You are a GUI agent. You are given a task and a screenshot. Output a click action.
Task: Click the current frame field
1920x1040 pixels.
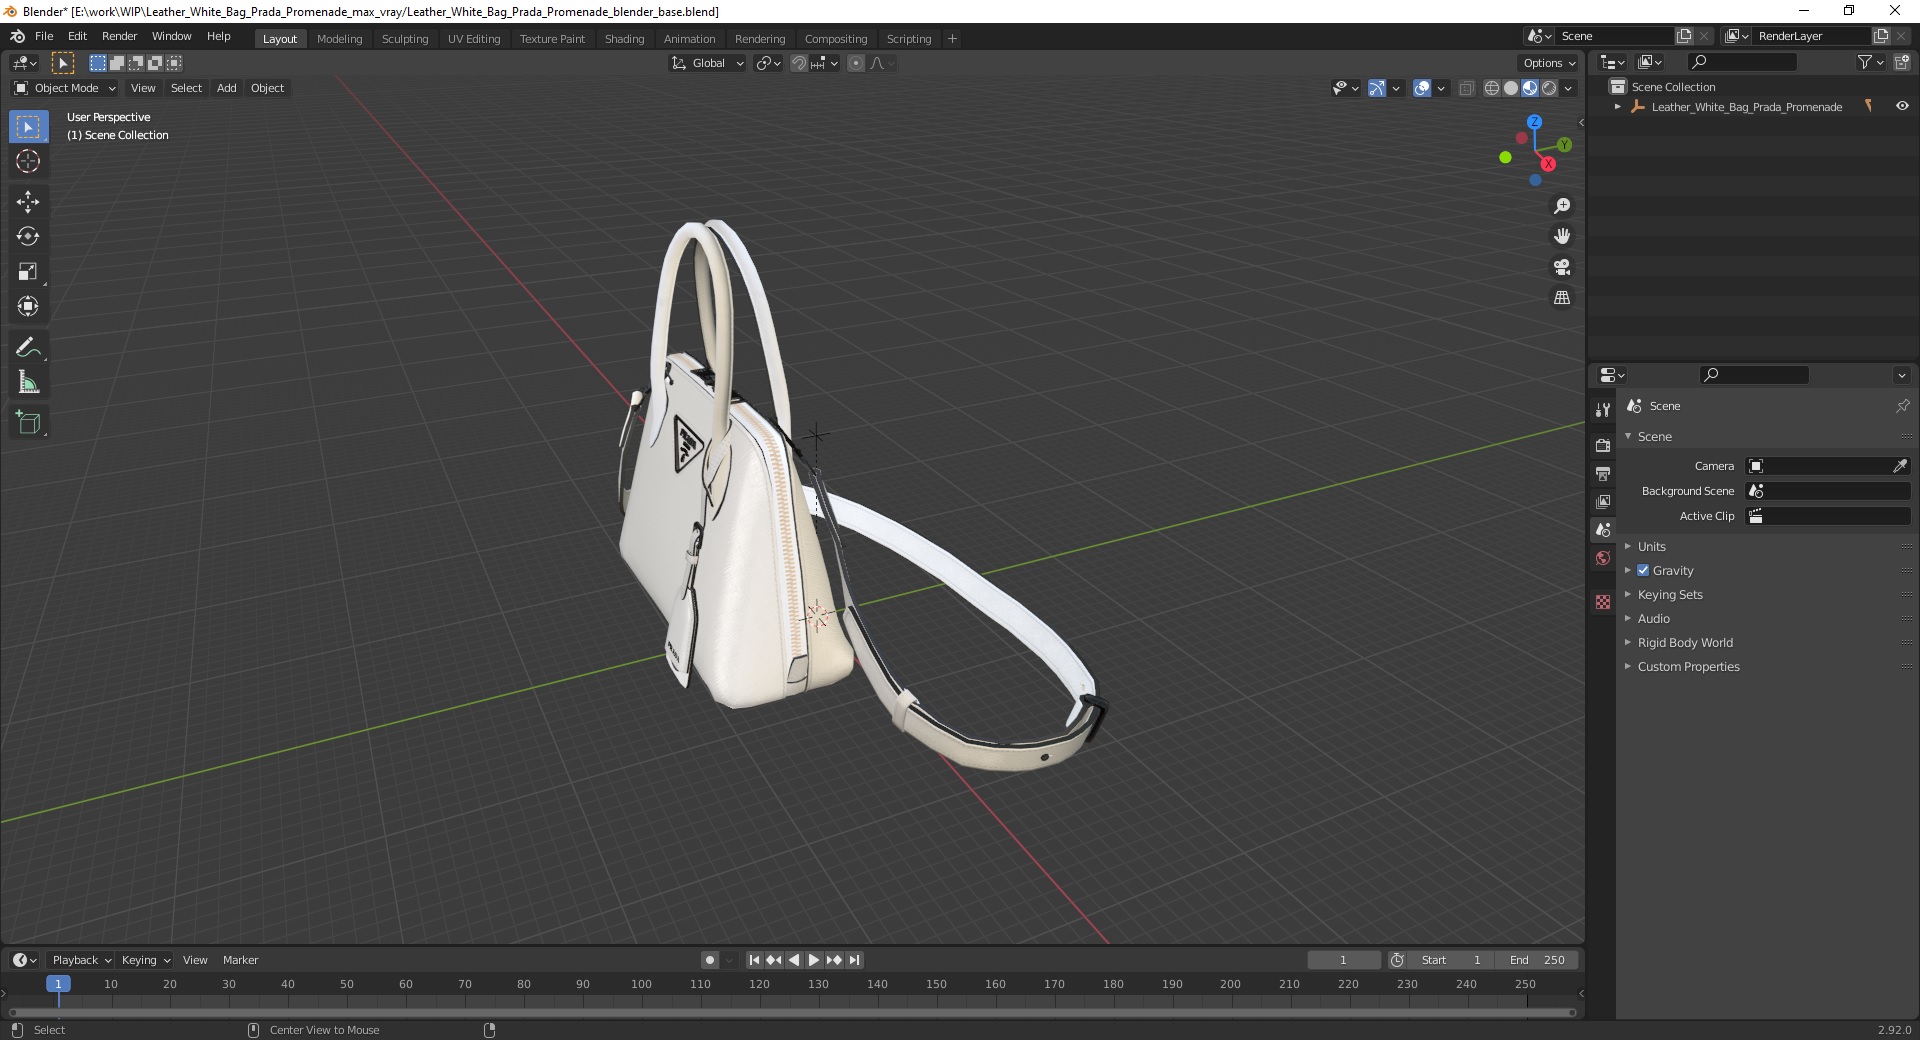point(1343,960)
